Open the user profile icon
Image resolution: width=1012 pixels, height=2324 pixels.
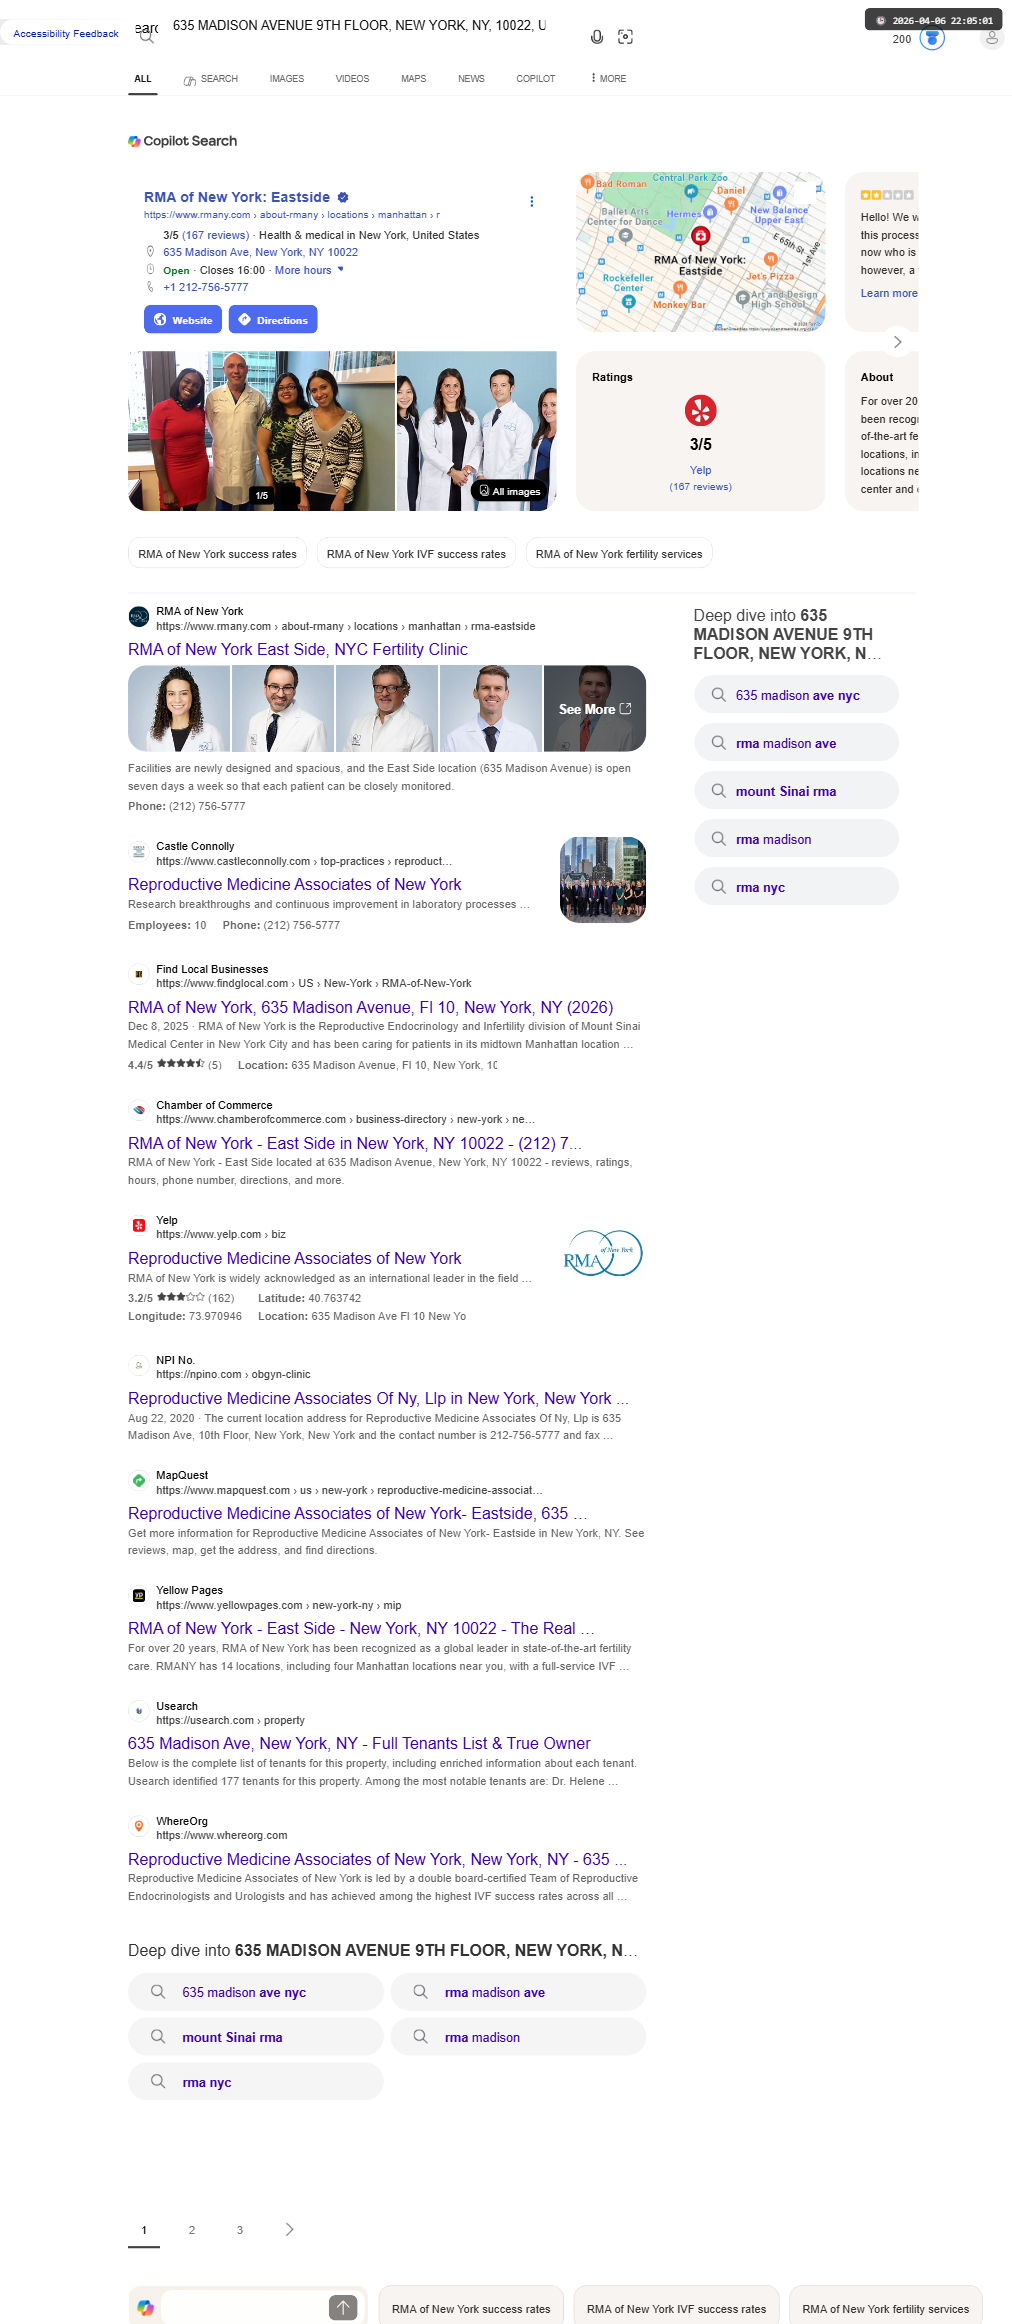click(991, 38)
